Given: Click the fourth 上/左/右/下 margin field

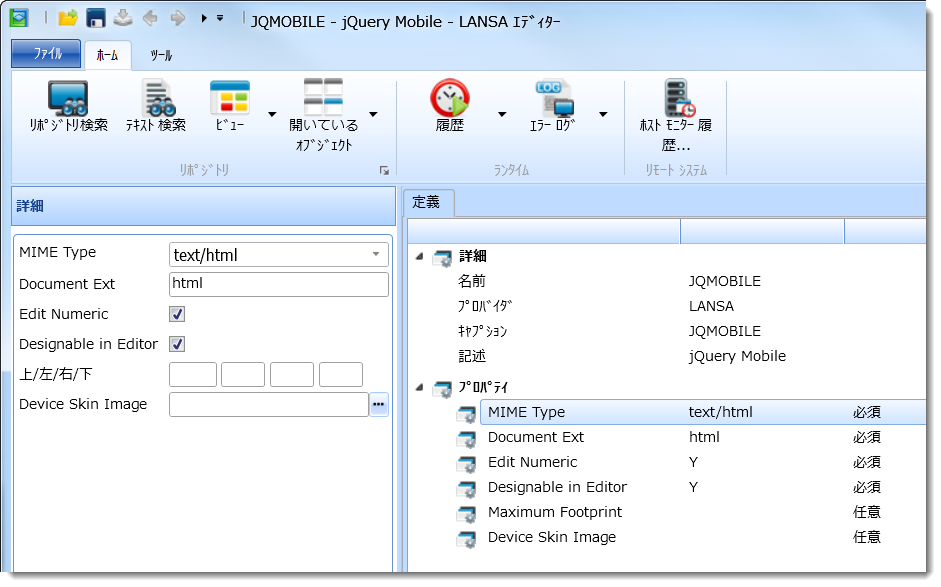Looking at the screenshot, I should pyautogui.click(x=341, y=375).
